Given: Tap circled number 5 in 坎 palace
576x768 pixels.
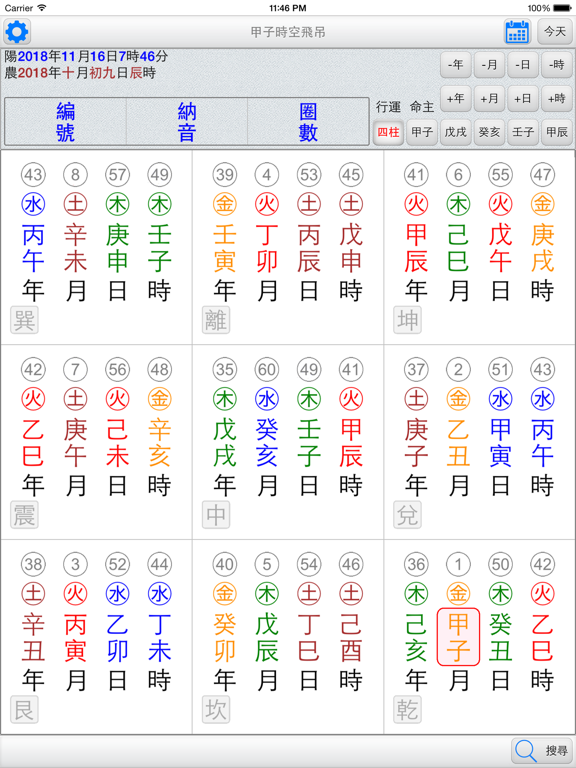Looking at the screenshot, I should point(267,565).
